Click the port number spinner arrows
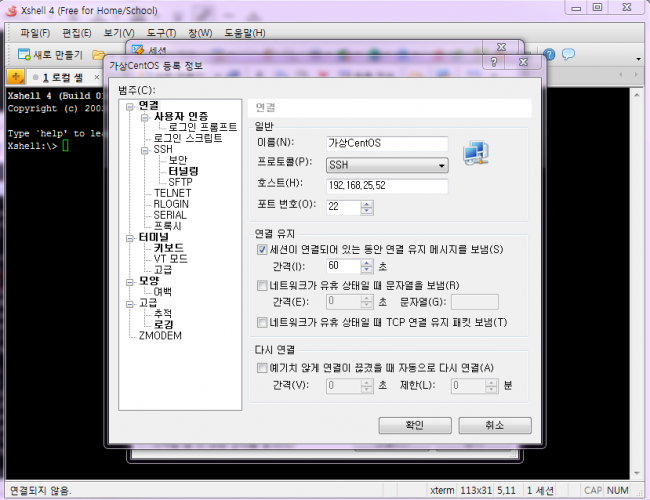The image size is (650, 500). click(x=366, y=207)
